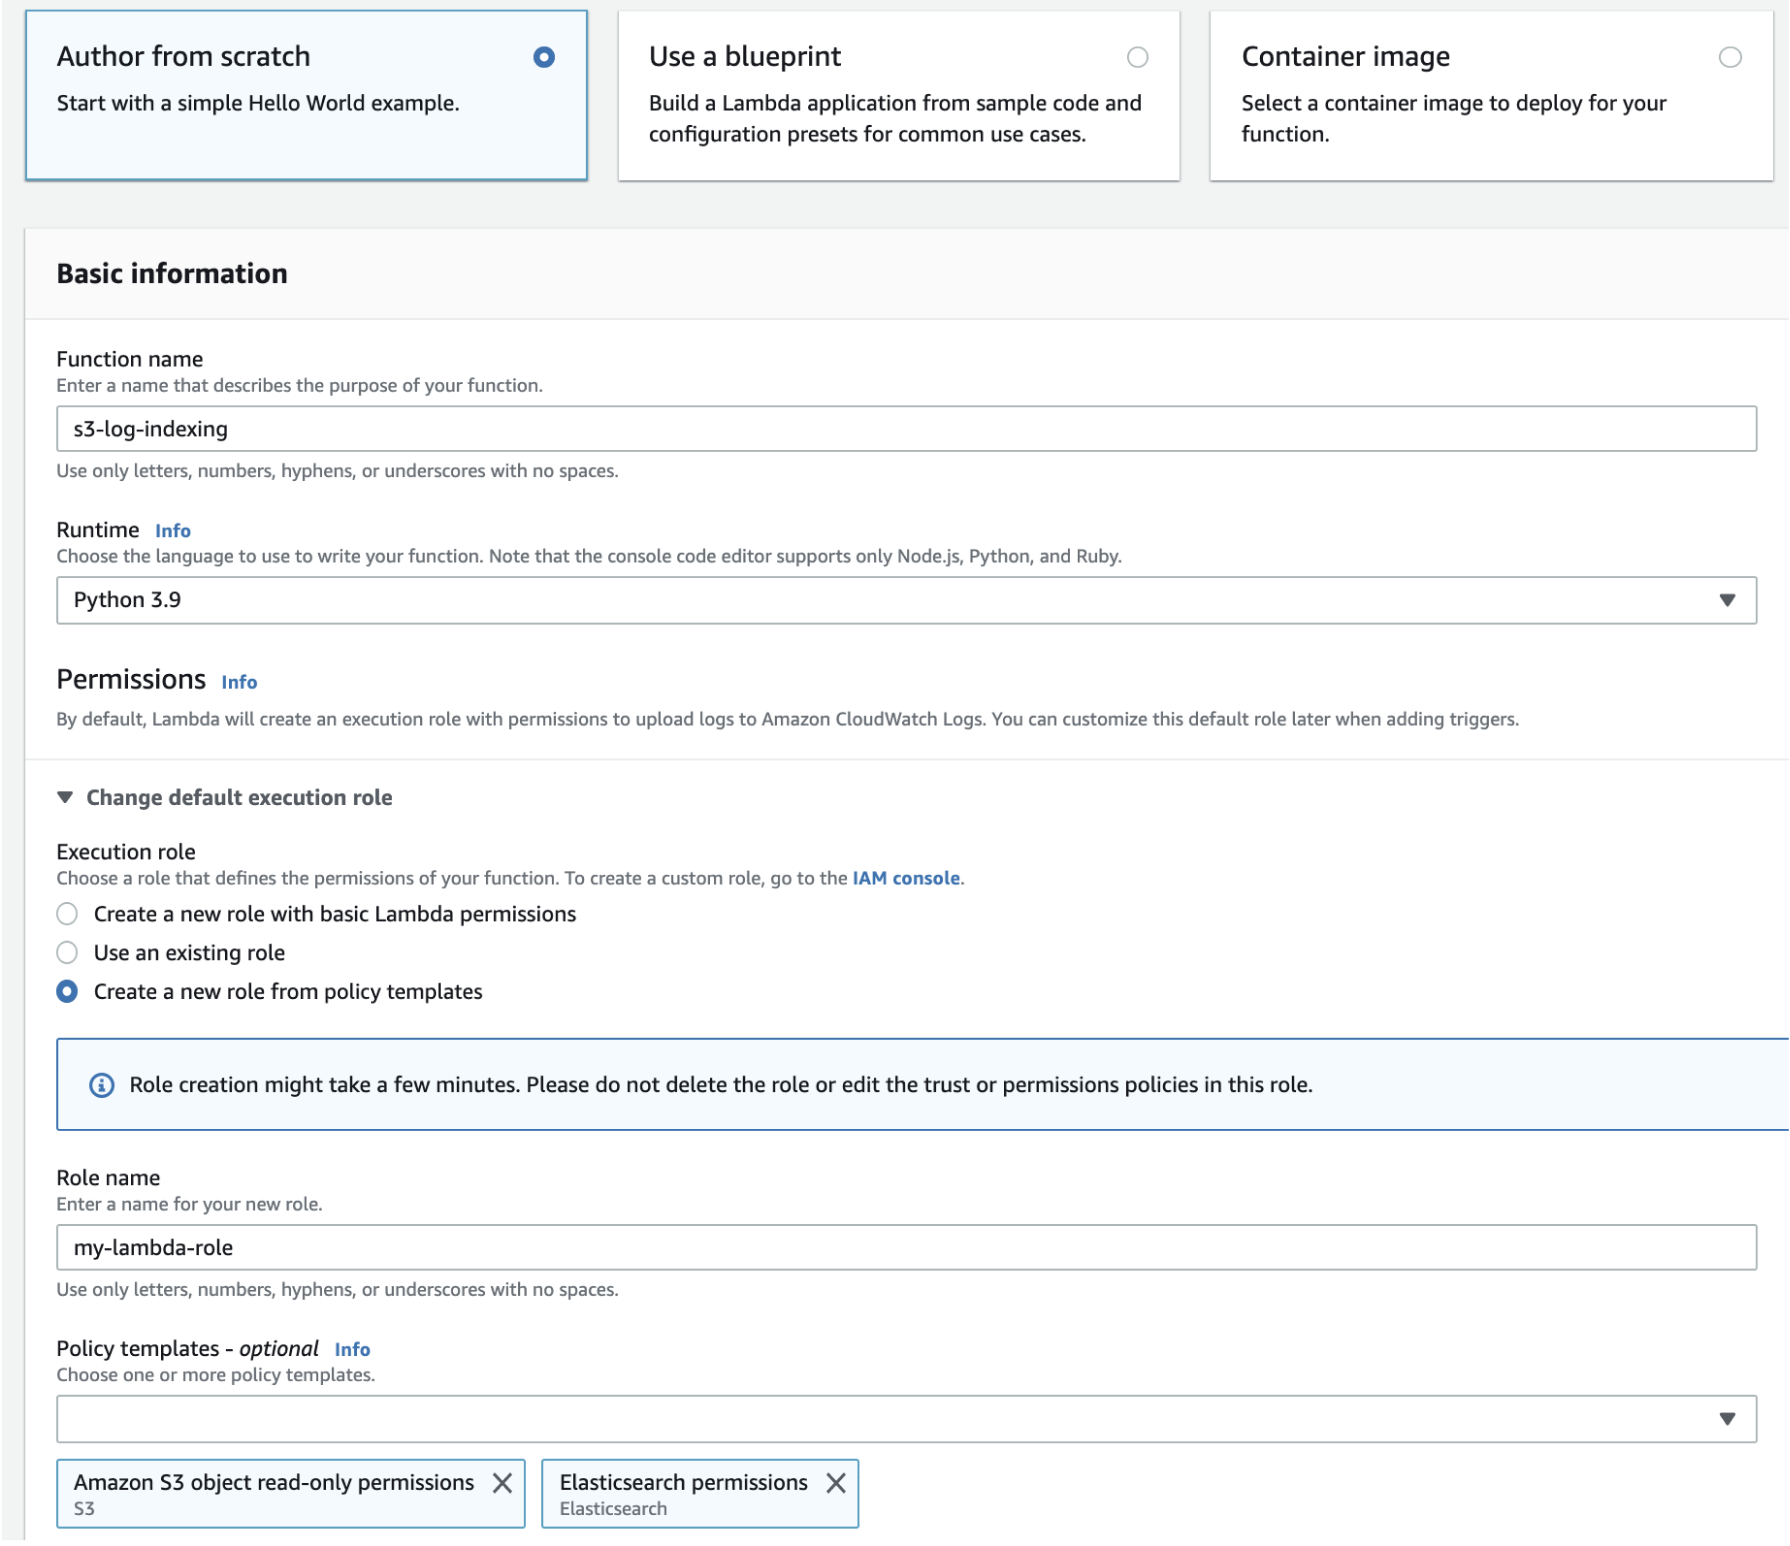Image resolution: width=1790 pixels, height=1546 pixels.
Task: Click the Role name text box
Action: coord(906,1247)
